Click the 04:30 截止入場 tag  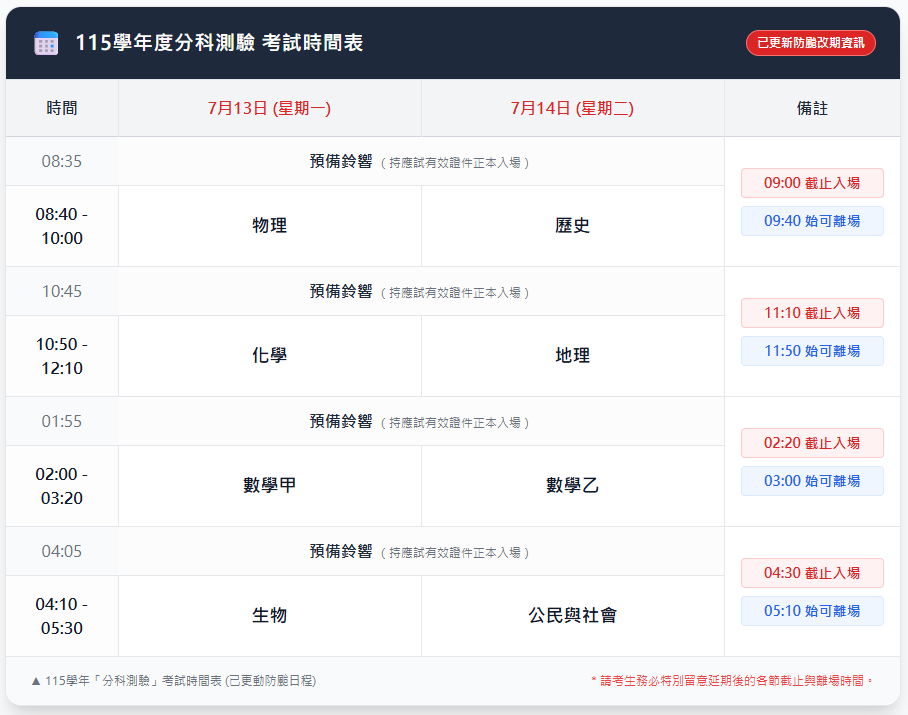[812, 573]
